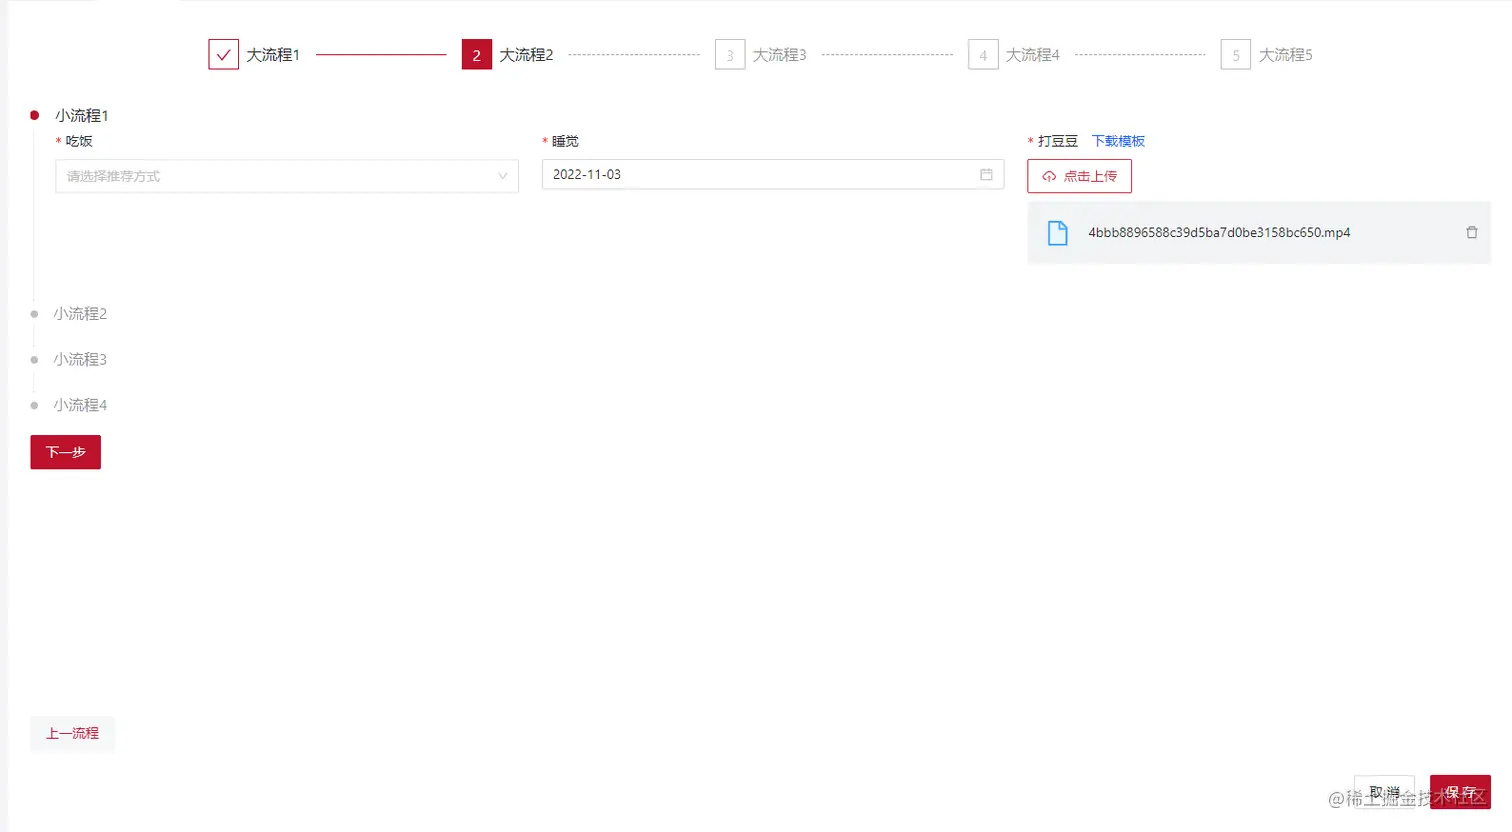Image resolution: width=1512 pixels, height=832 pixels.
Task: Click the step 3 number box
Action: coord(730,54)
